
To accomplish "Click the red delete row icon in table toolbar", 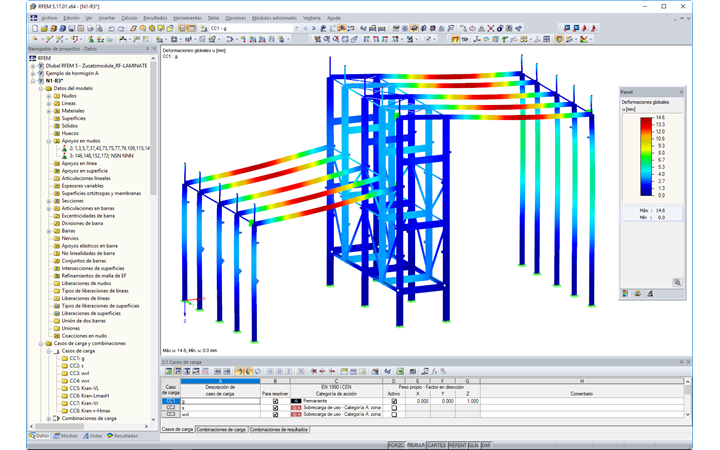I will click(314, 371).
